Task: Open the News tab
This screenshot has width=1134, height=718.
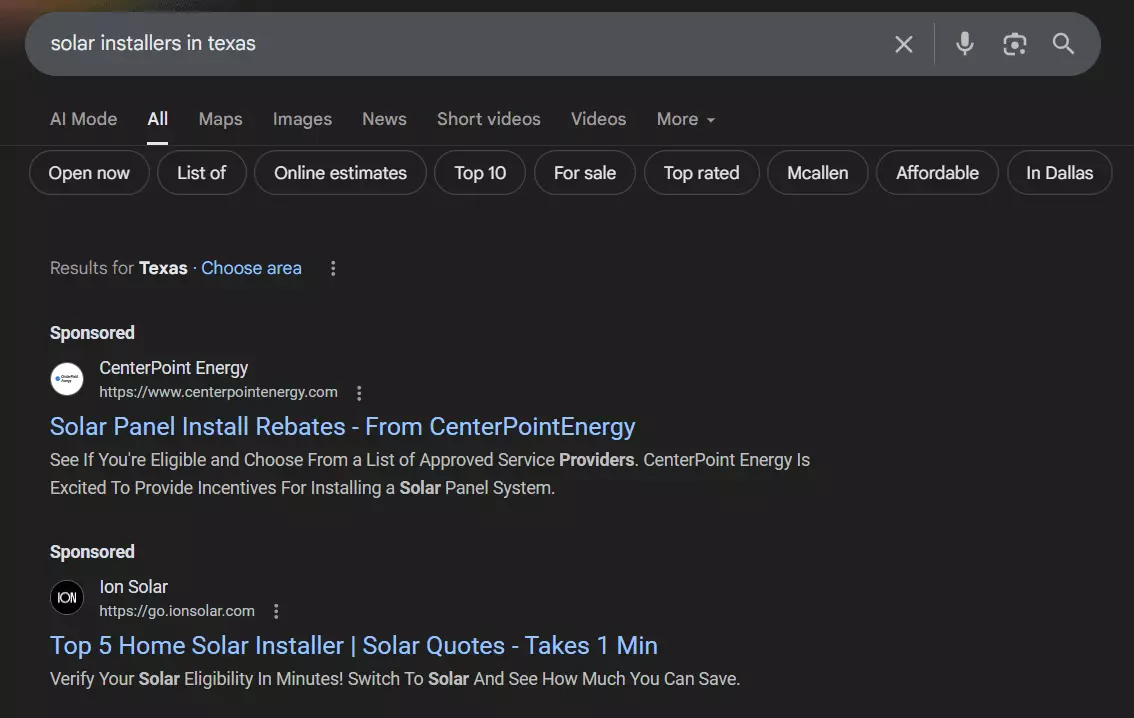Action: [x=384, y=119]
